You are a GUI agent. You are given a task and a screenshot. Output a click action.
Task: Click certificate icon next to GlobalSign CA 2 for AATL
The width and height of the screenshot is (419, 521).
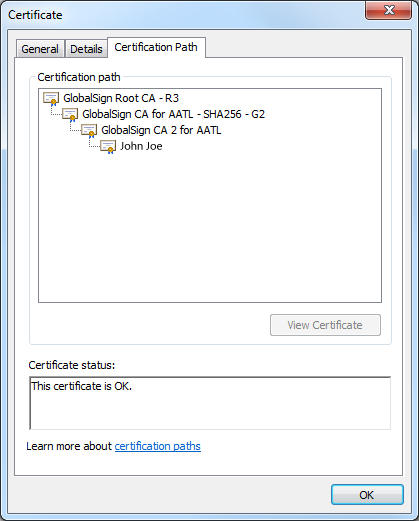89,131
